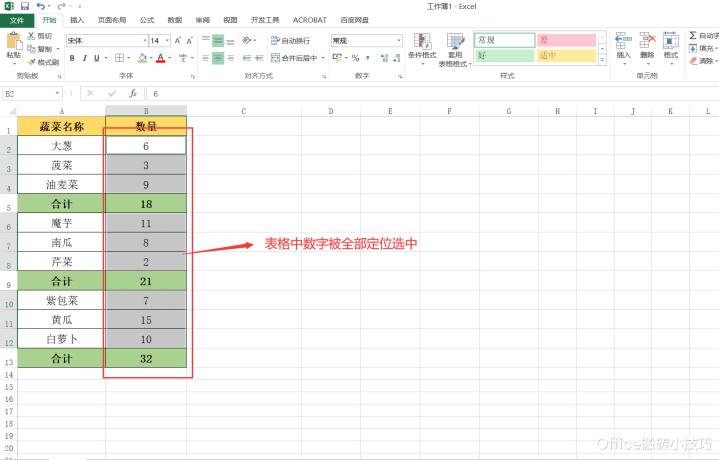Viewport: 719px width, 460px height.
Task: Toggle bold formatting
Action: [72, 58]
